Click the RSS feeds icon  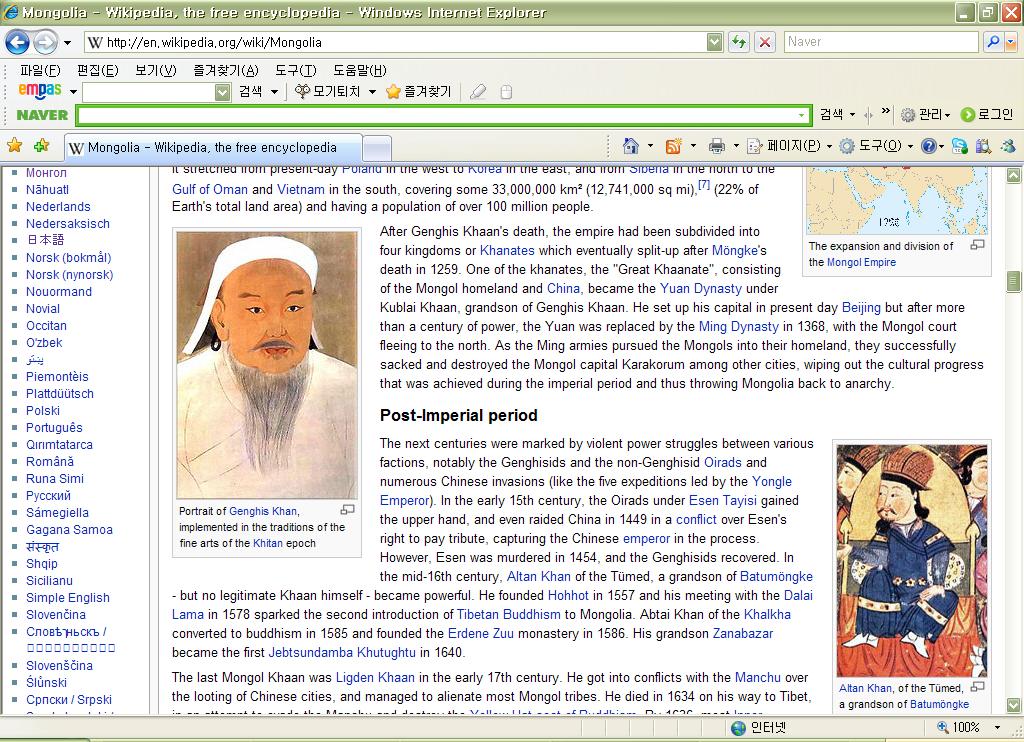pyautogui.click(x=673, y=146)
